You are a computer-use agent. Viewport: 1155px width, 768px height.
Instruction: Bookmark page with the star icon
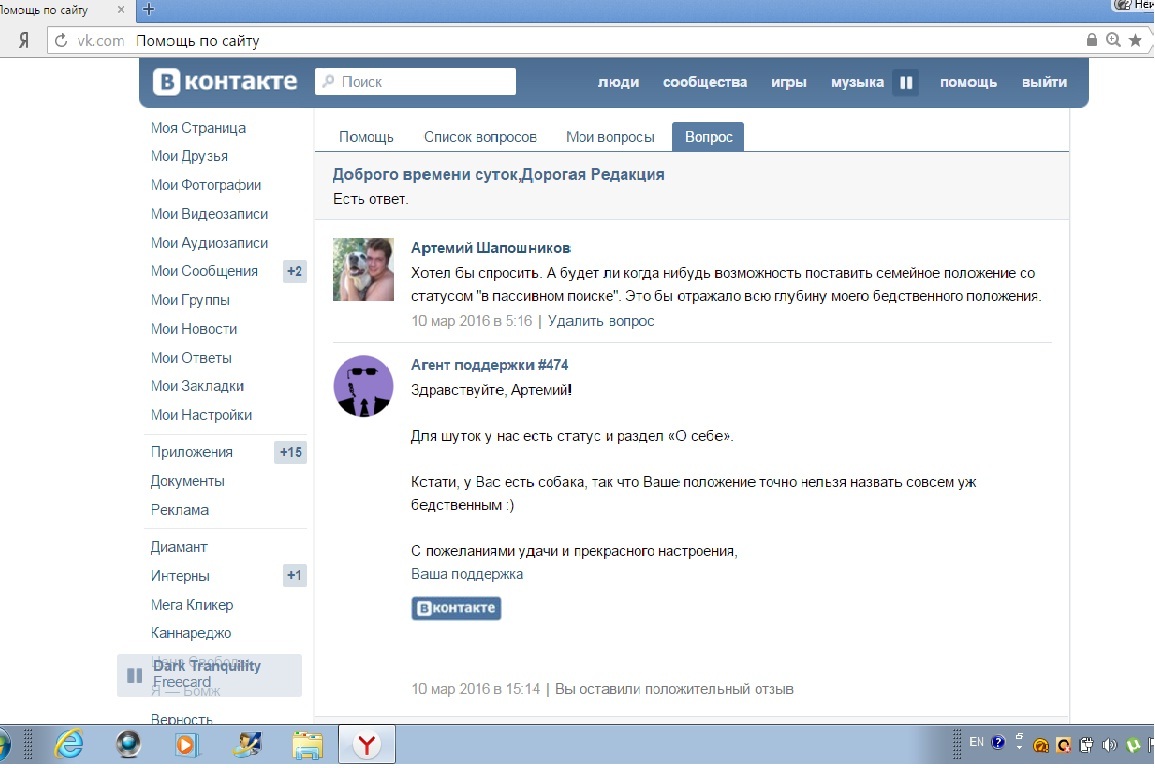(1135, 41)
